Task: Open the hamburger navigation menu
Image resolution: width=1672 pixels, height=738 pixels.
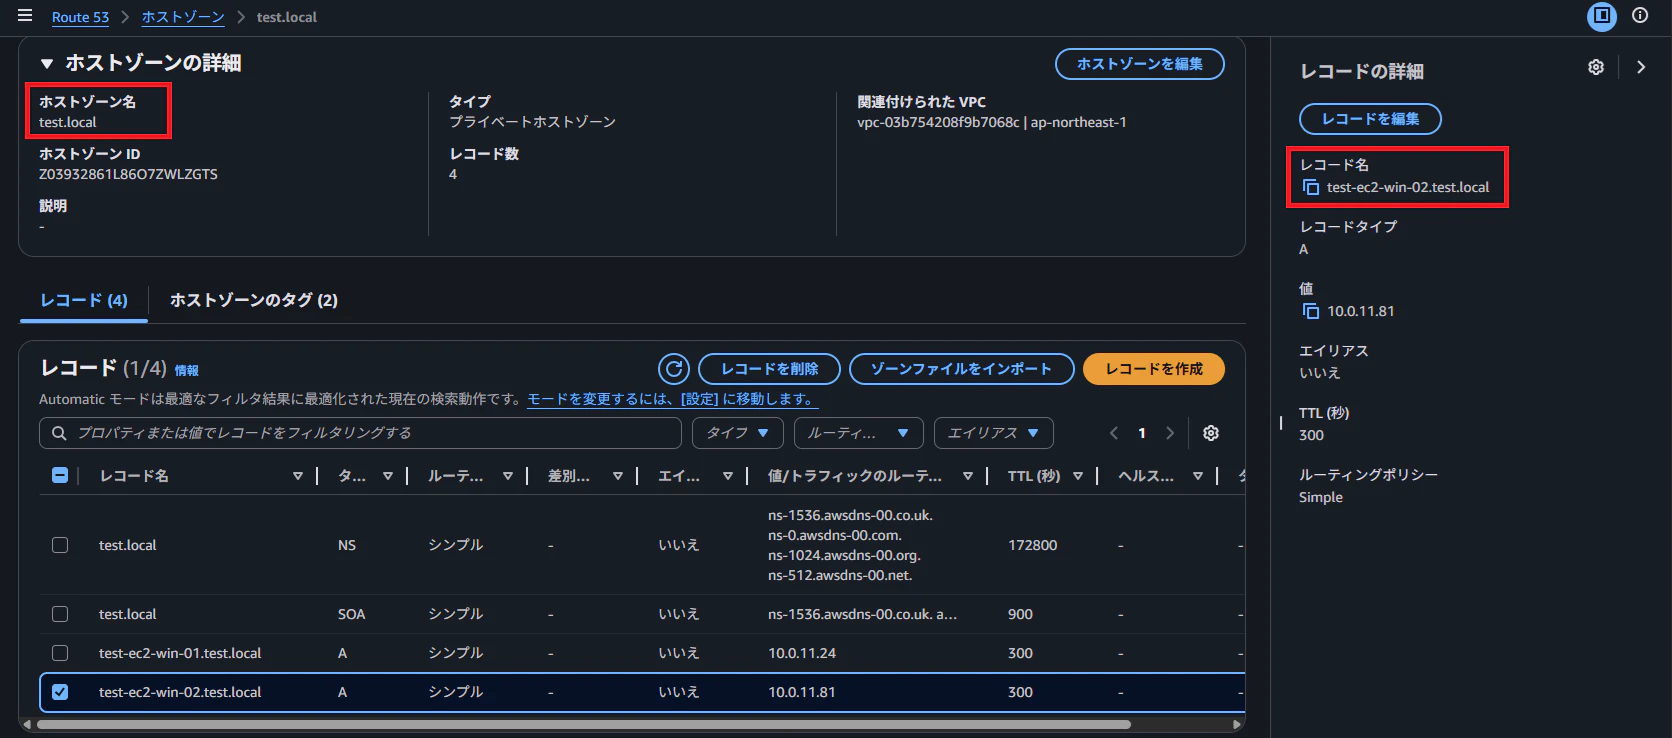Action: pyautogui.click(x=25, y=16)
